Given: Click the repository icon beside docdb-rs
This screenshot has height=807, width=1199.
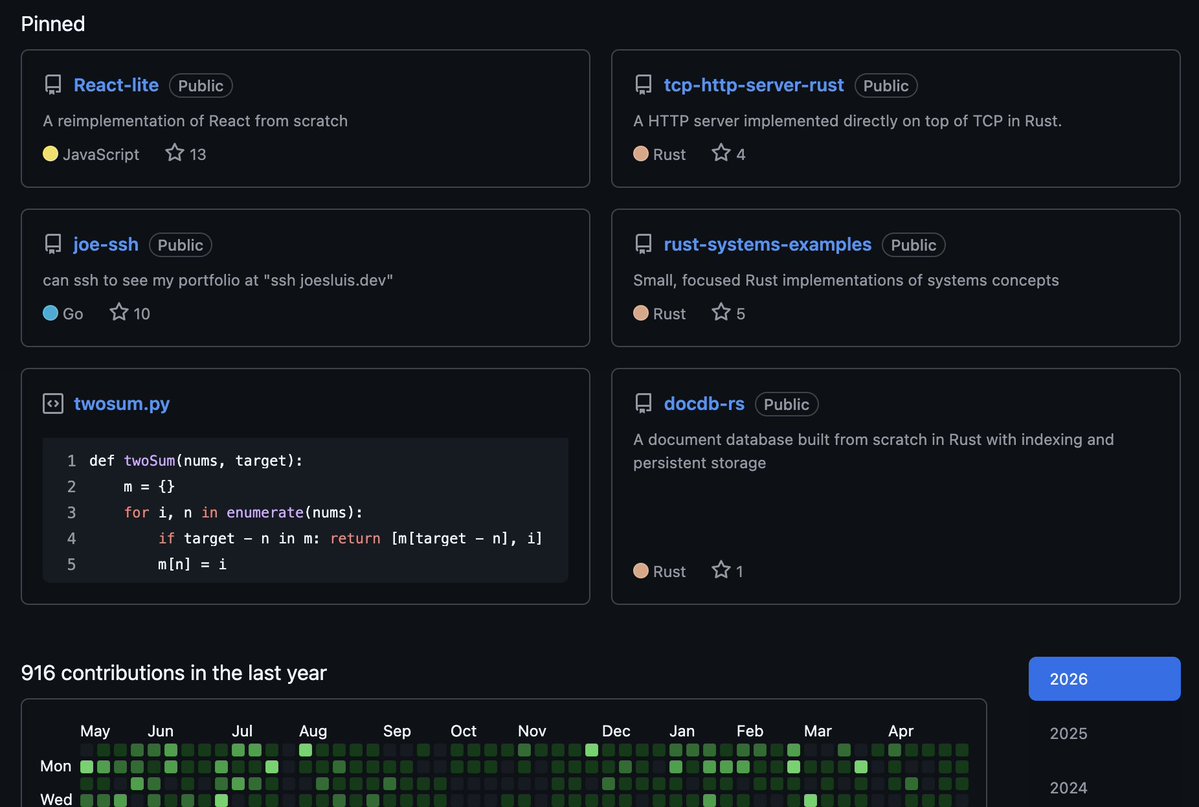Looking at the screenshot, I should coord(643,403).
